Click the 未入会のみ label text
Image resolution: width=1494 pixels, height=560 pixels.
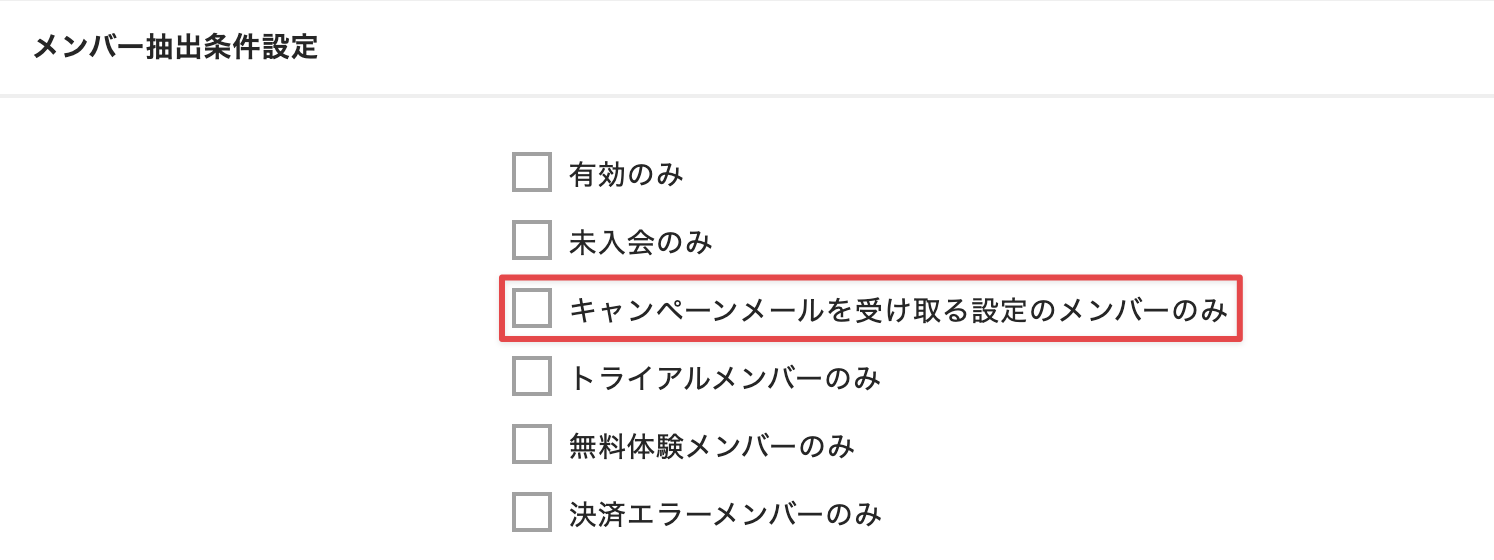click(640, 243)
